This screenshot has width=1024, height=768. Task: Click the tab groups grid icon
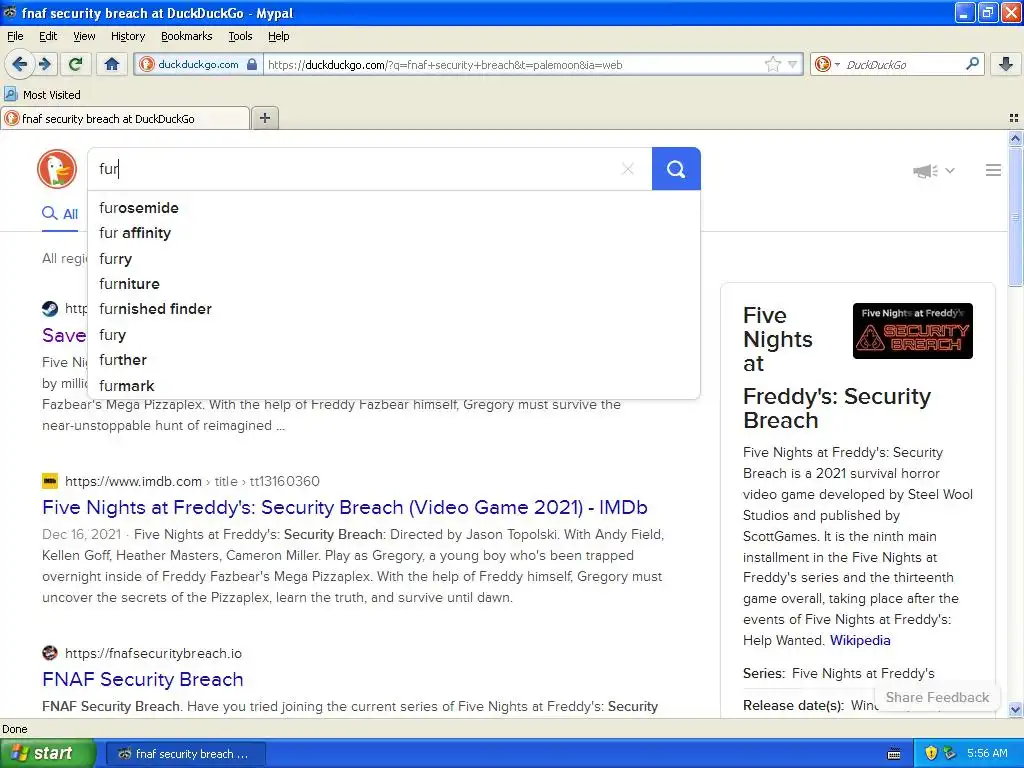click(x=1014, y=118)
